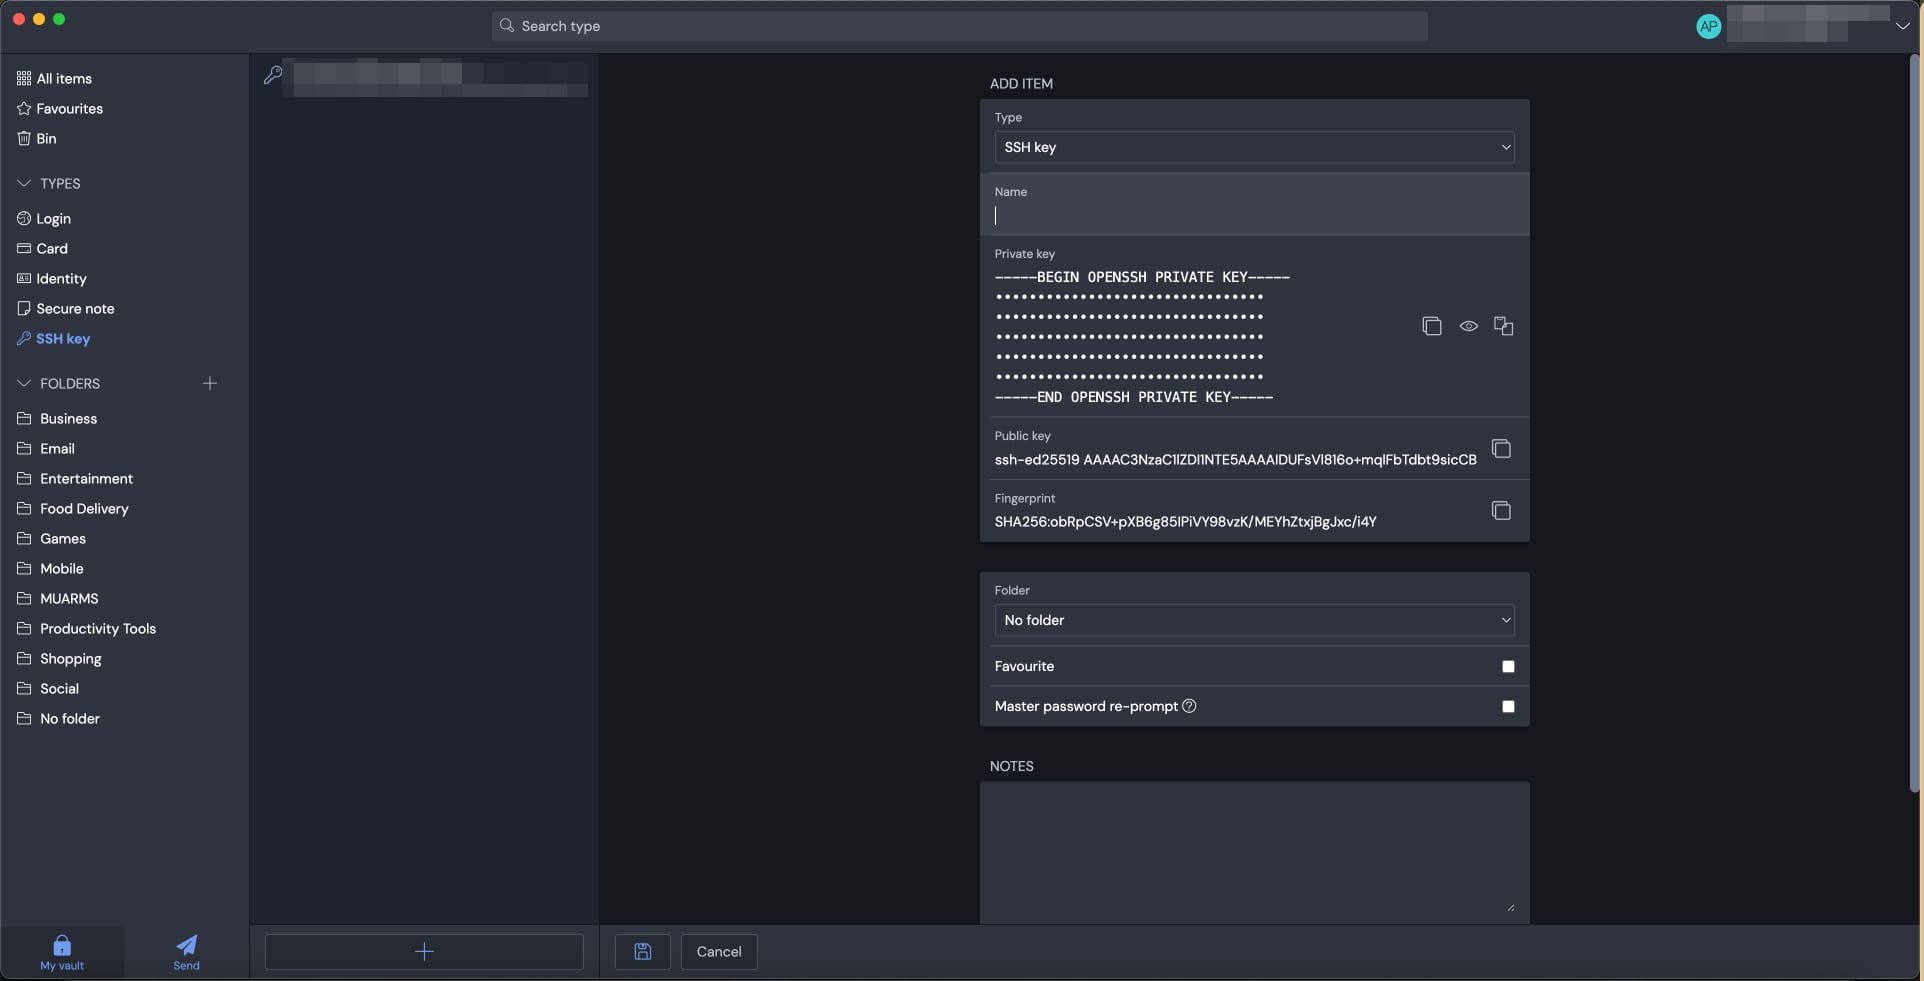Open the Social folder
Viewport: 1924px width, 981px height.
pyautogui.click(x=48, y=688)
